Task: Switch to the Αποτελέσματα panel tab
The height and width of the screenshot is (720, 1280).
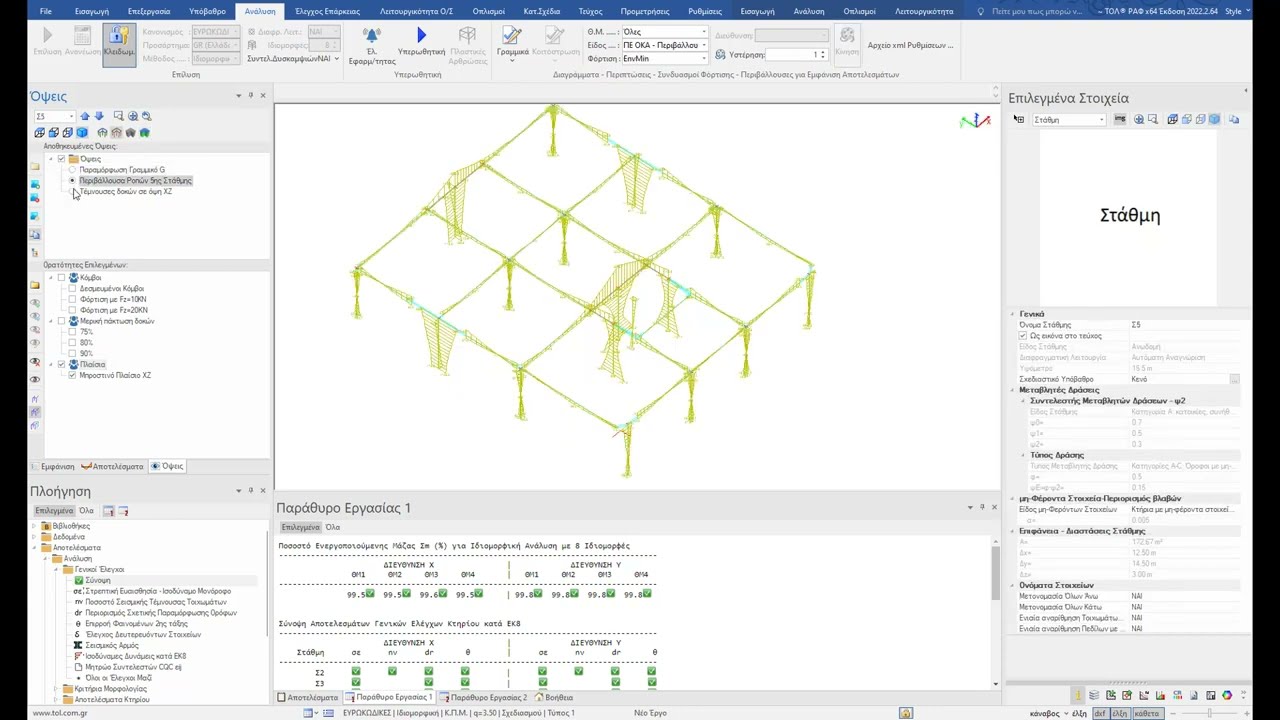Action: pos(113,467)
